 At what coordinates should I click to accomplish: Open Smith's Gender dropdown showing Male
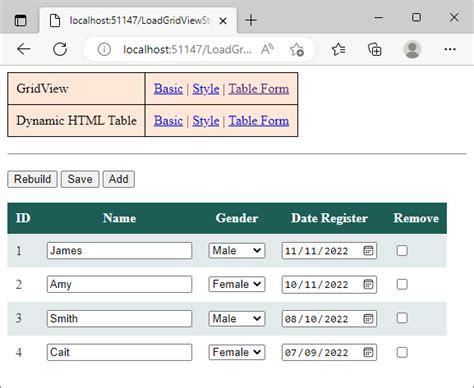[237, 319]
